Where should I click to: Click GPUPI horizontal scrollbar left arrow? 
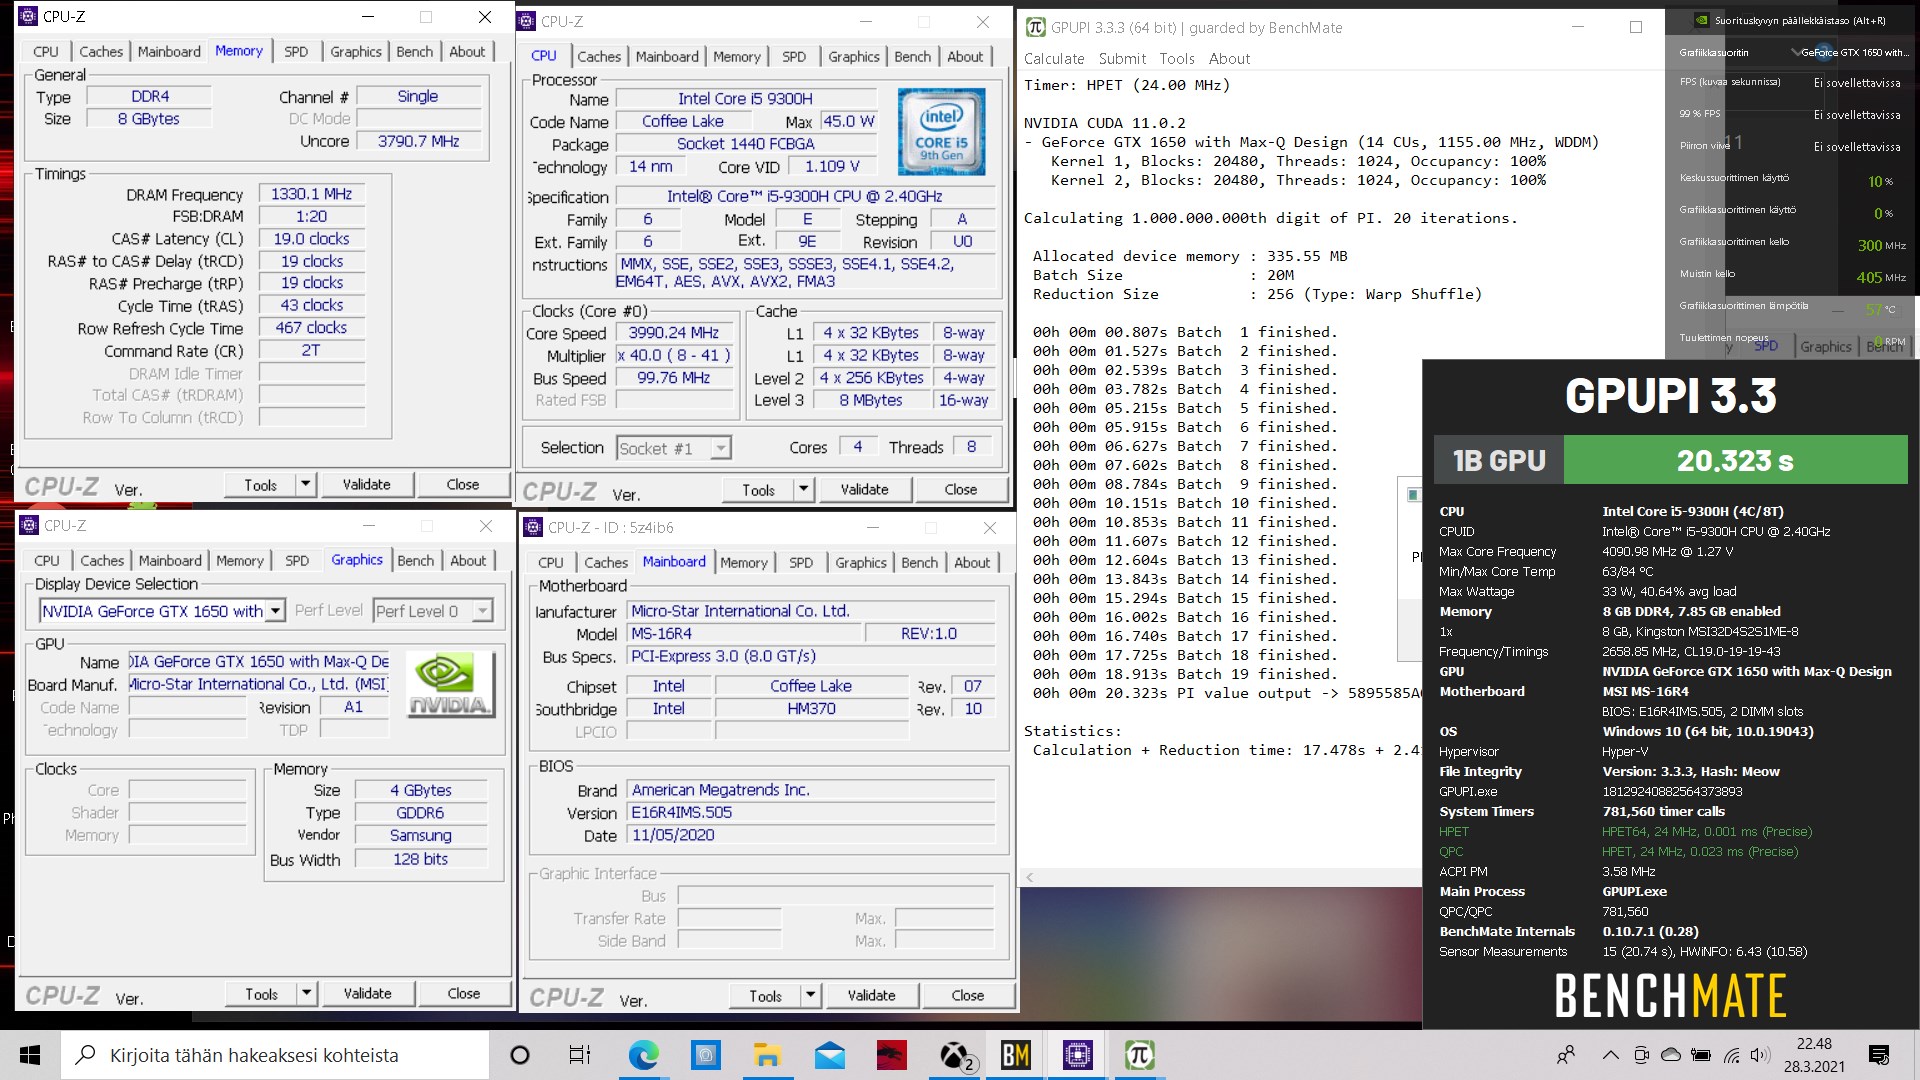[1030, 877]
